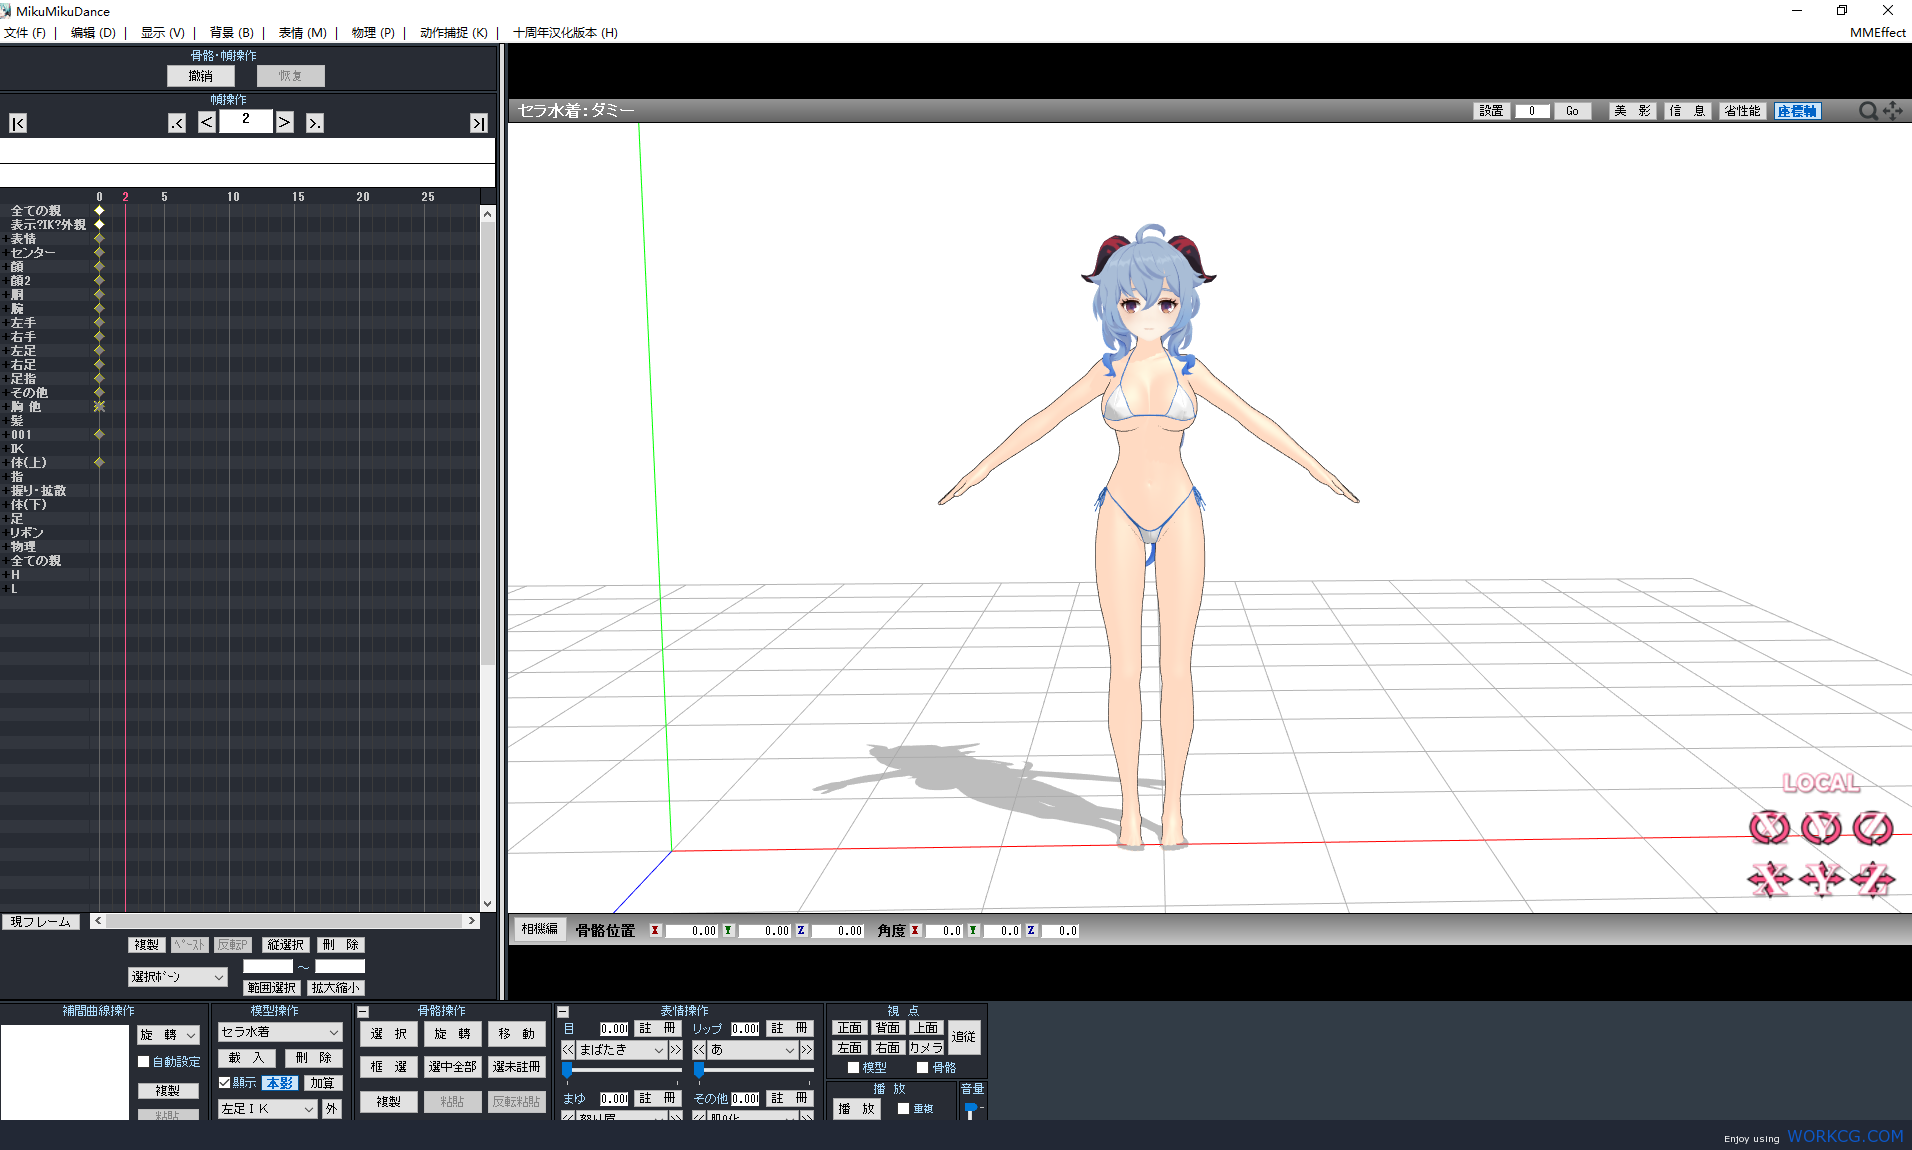Screen dimensions: 1912x1150
Task: Open the MMEffect menu
Action: click(x=1877, y=33)
